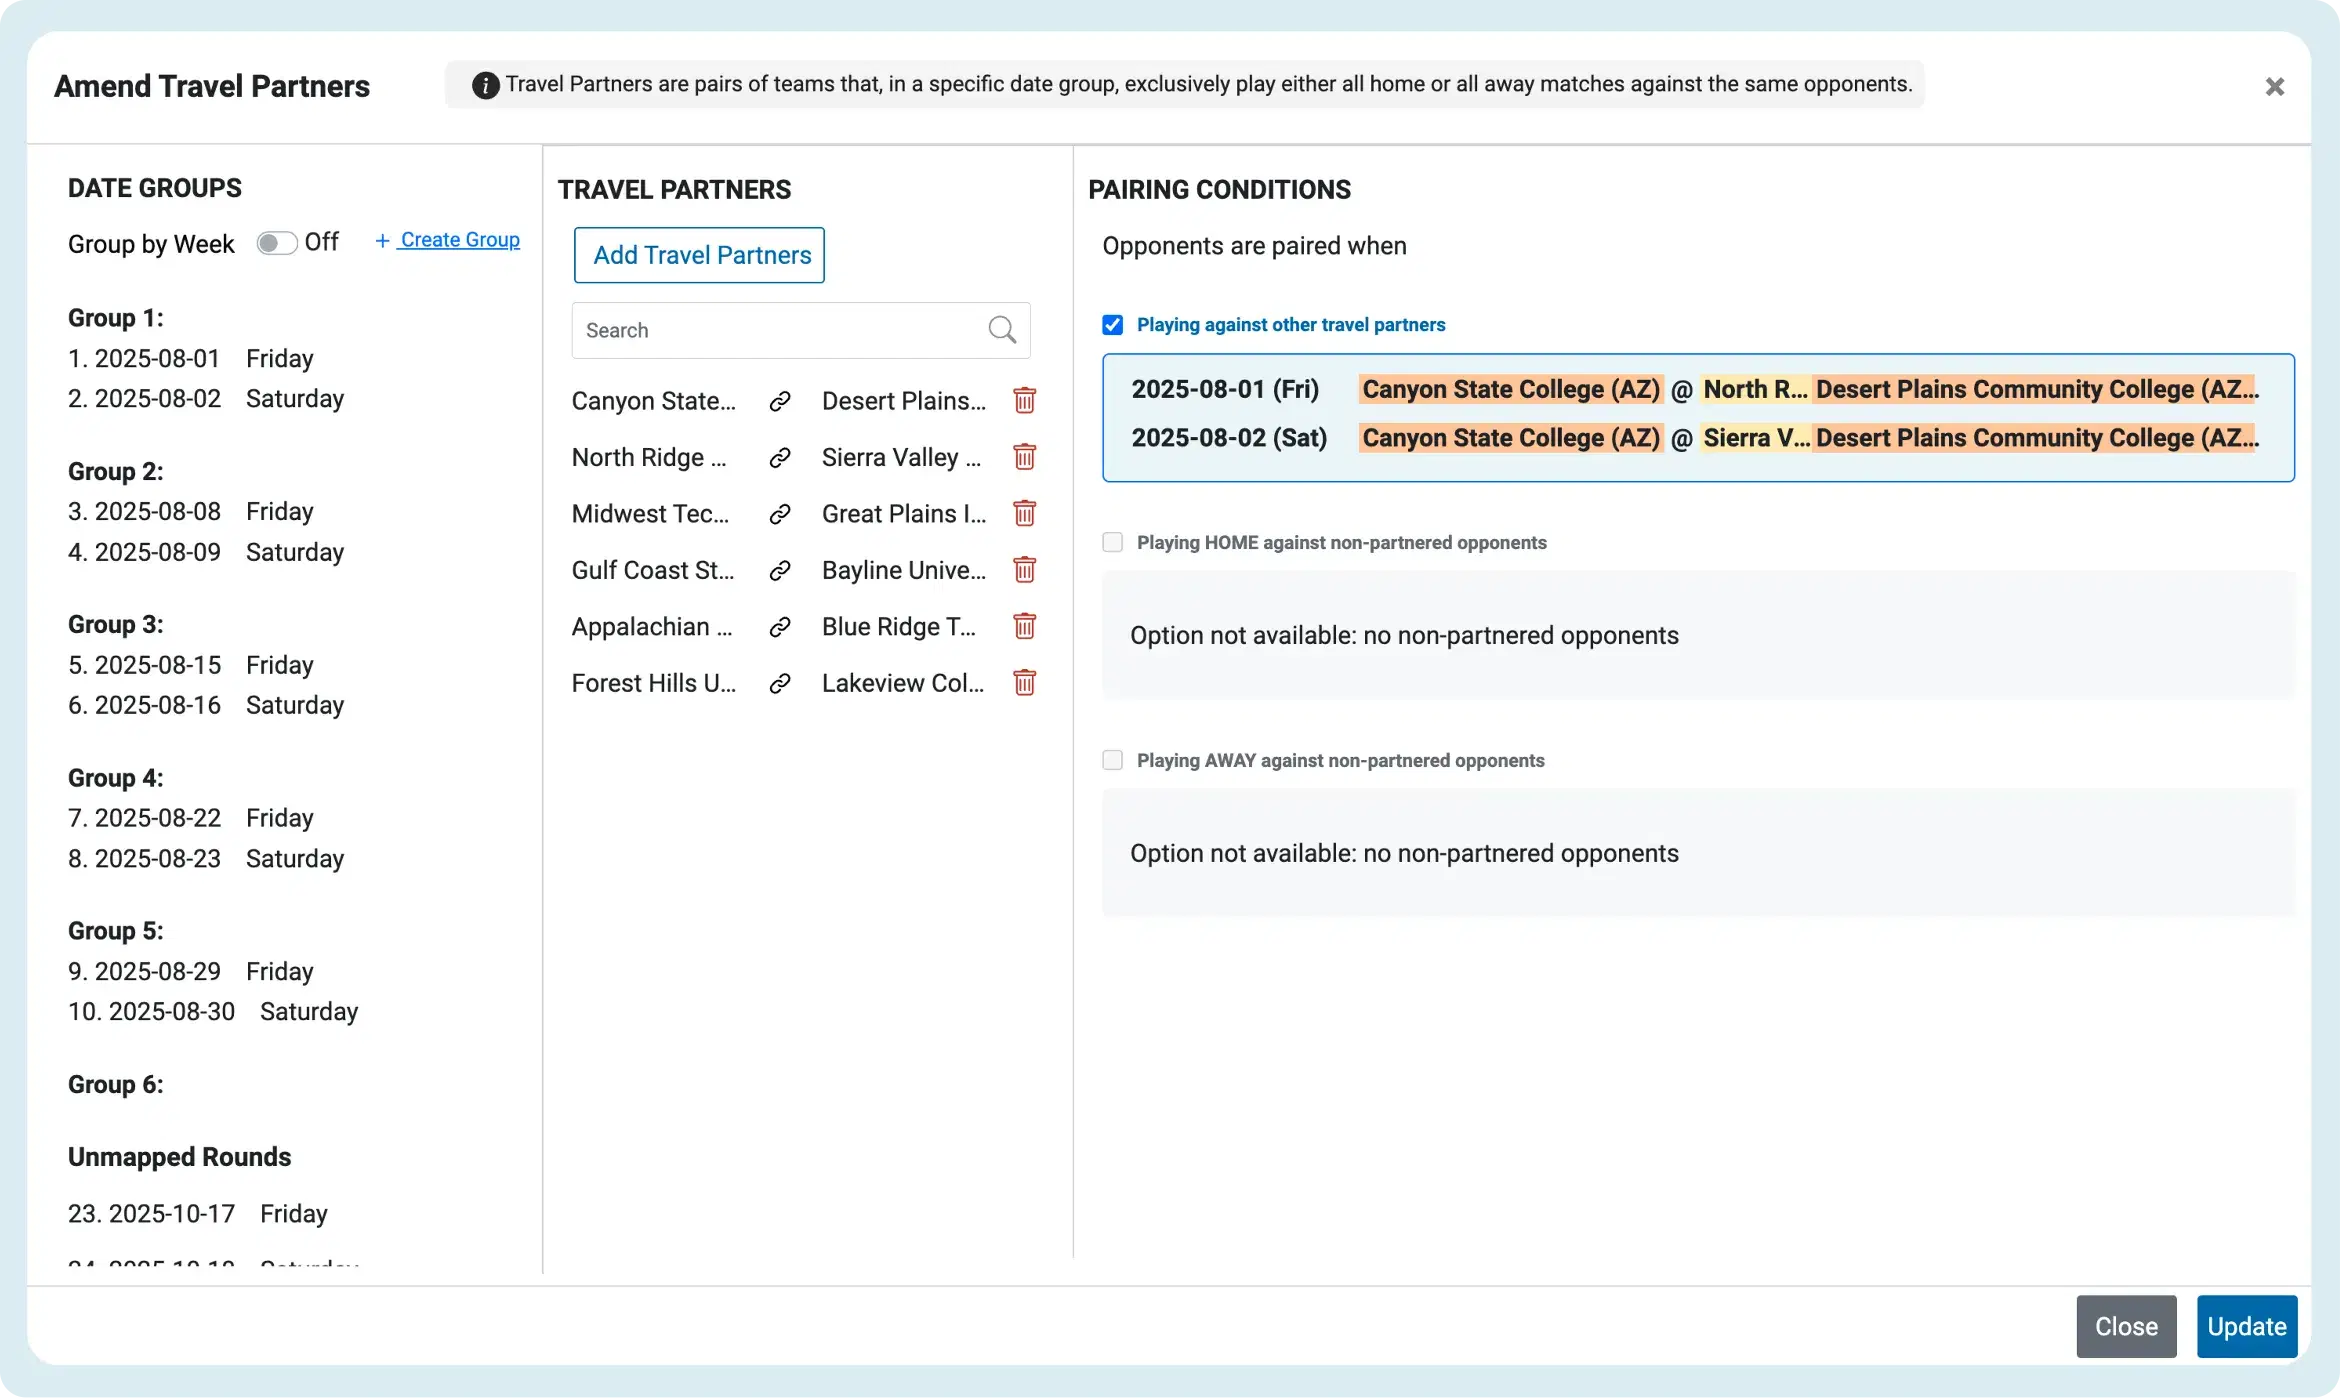Screen dimensions: 2340x1398
Task: Close the Amend Travel Partners dialog
Action: 2275,87
